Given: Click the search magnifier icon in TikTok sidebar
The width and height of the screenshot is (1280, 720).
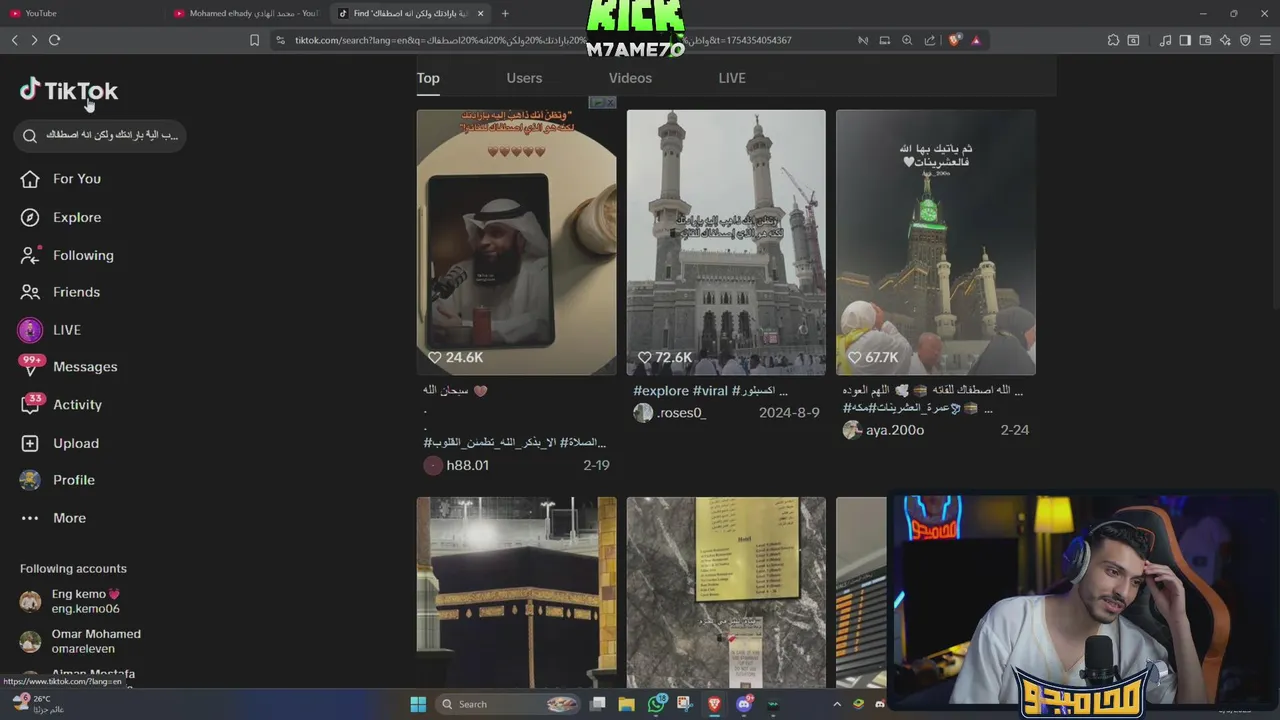Looking at the screenshot, I should 30,135.
